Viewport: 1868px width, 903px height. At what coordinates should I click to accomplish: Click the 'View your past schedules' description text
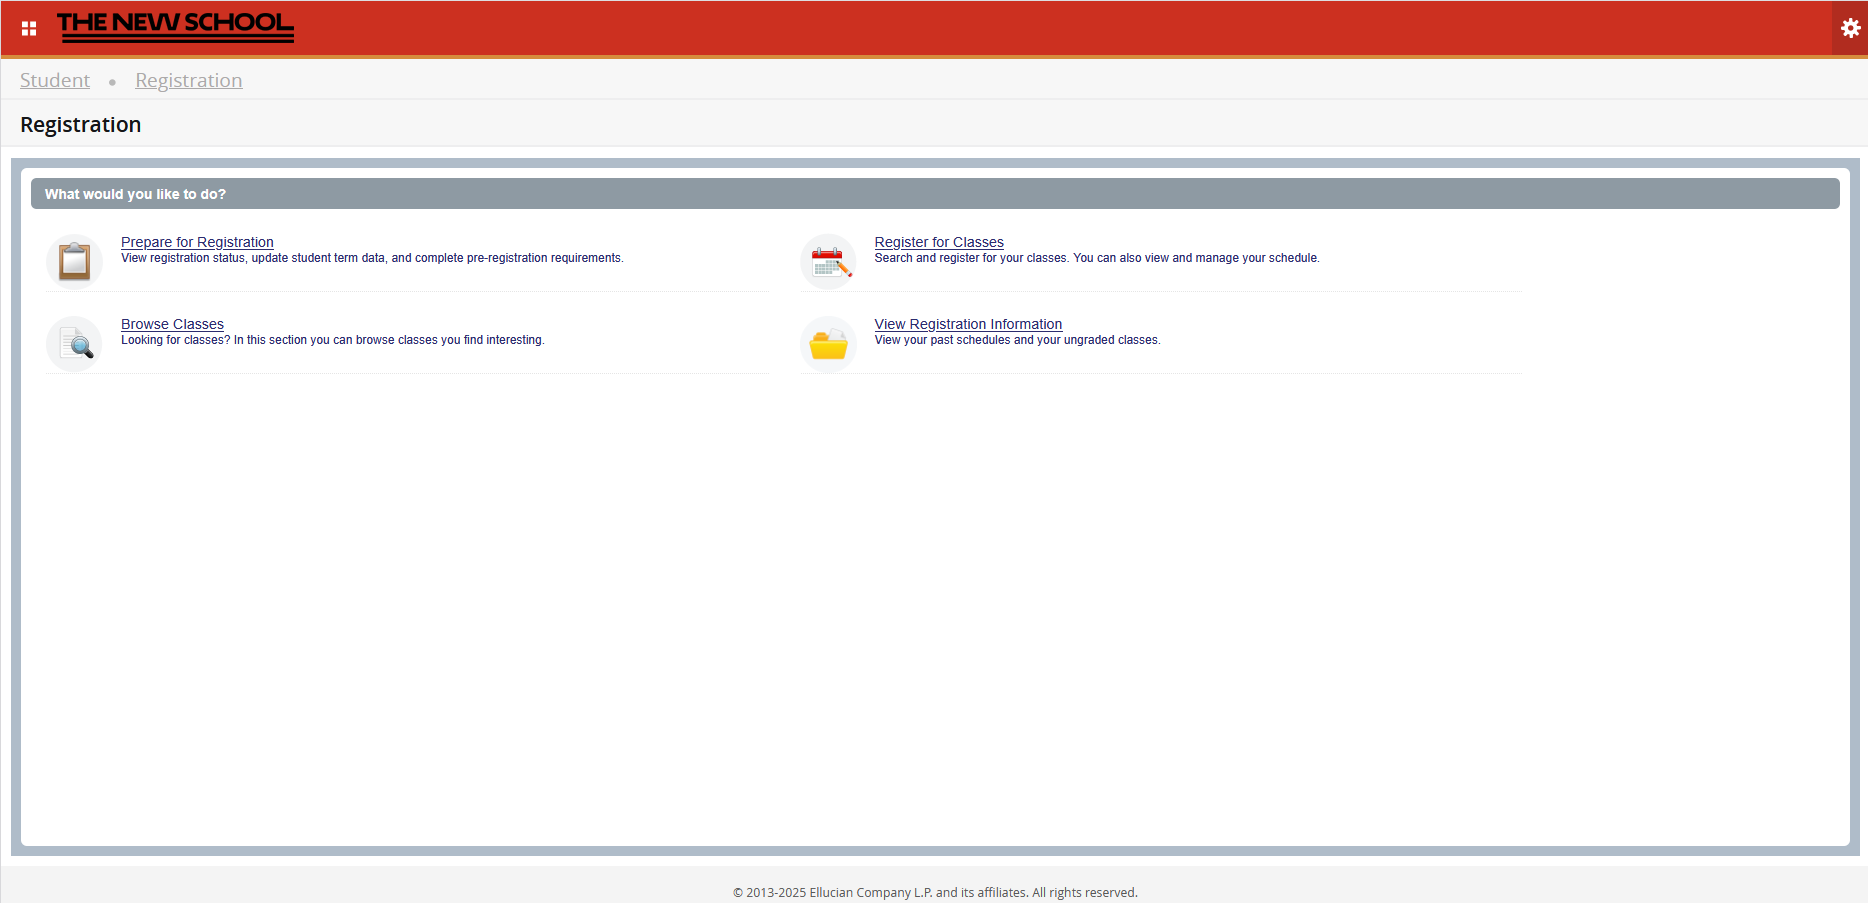pyautogui.click(x=1017, y=340)
